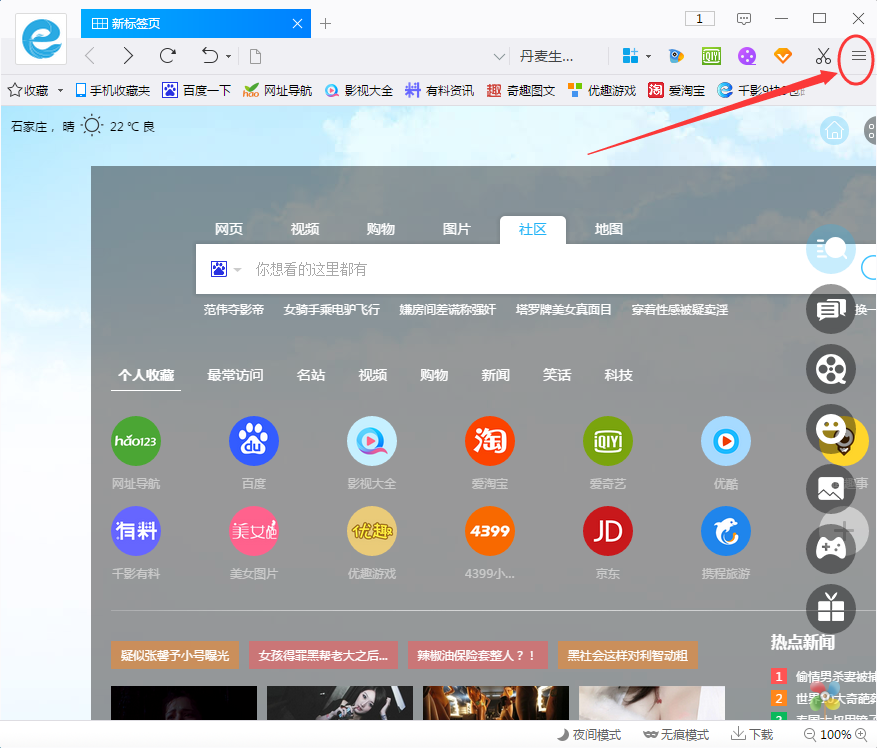Open the browser's main hamburger menu

(857, 57)
